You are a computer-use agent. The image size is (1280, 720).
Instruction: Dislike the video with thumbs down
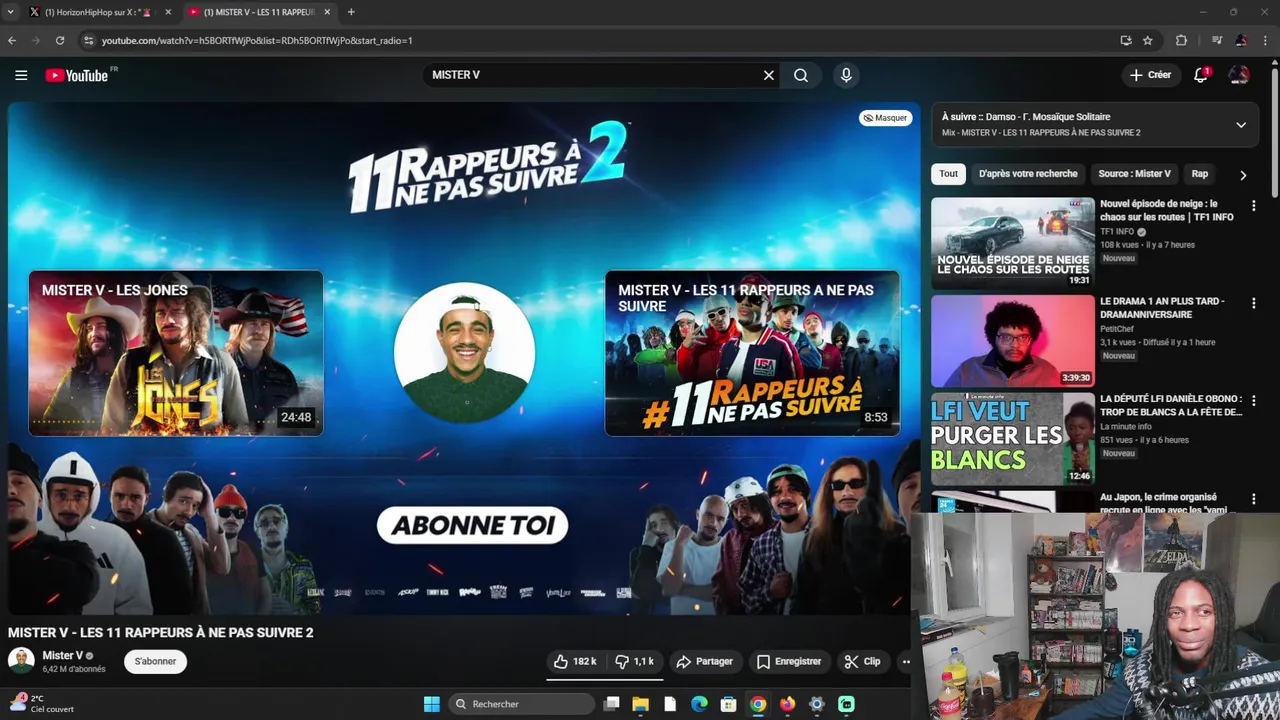(634, 661)
